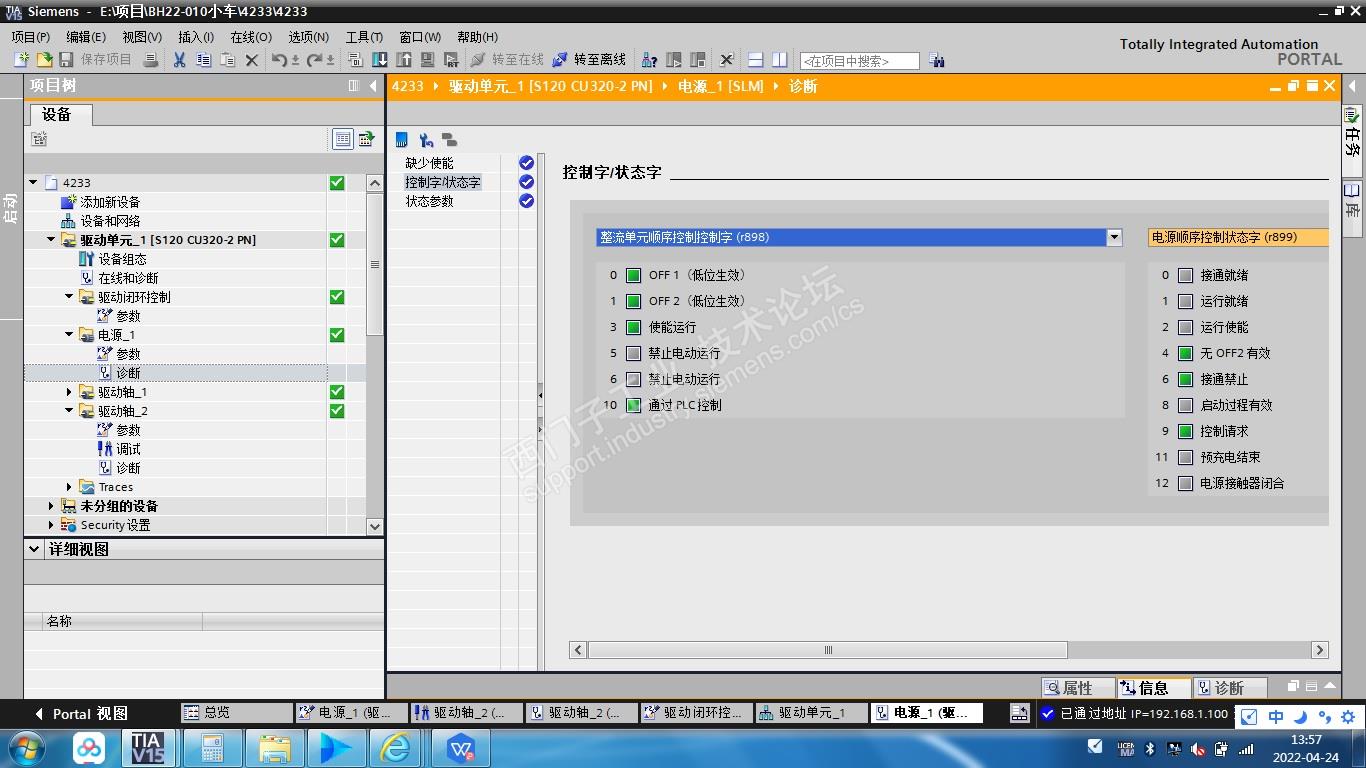
Task: Open the 在线(O) menu
Action: pos(250,37)
